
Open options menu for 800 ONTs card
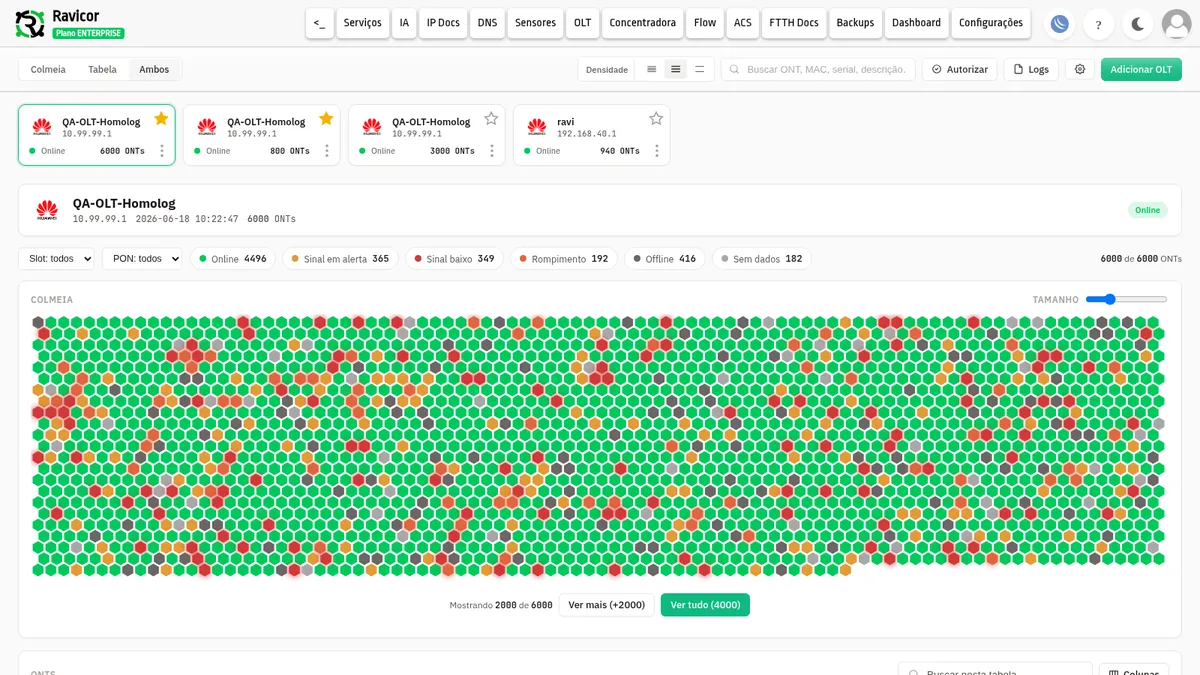327,151
